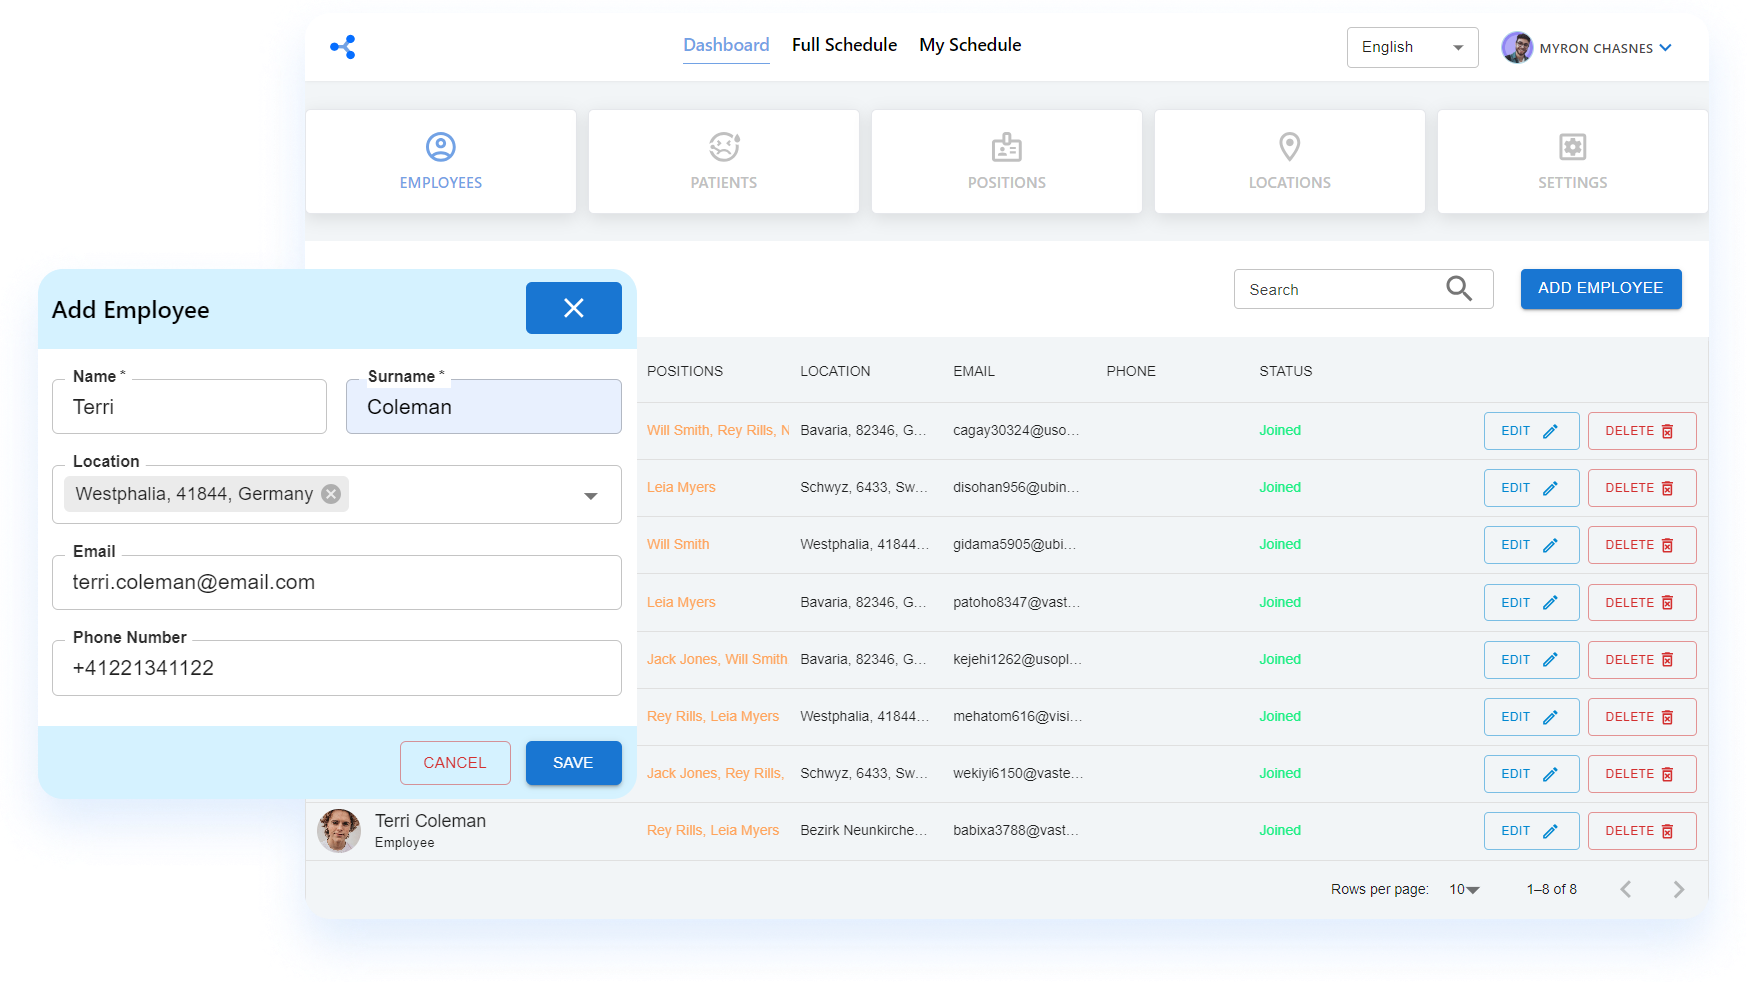The image size is (1747, 982).
Task: Close the Add Employee dialog
Action: click(x=573, y=308)
